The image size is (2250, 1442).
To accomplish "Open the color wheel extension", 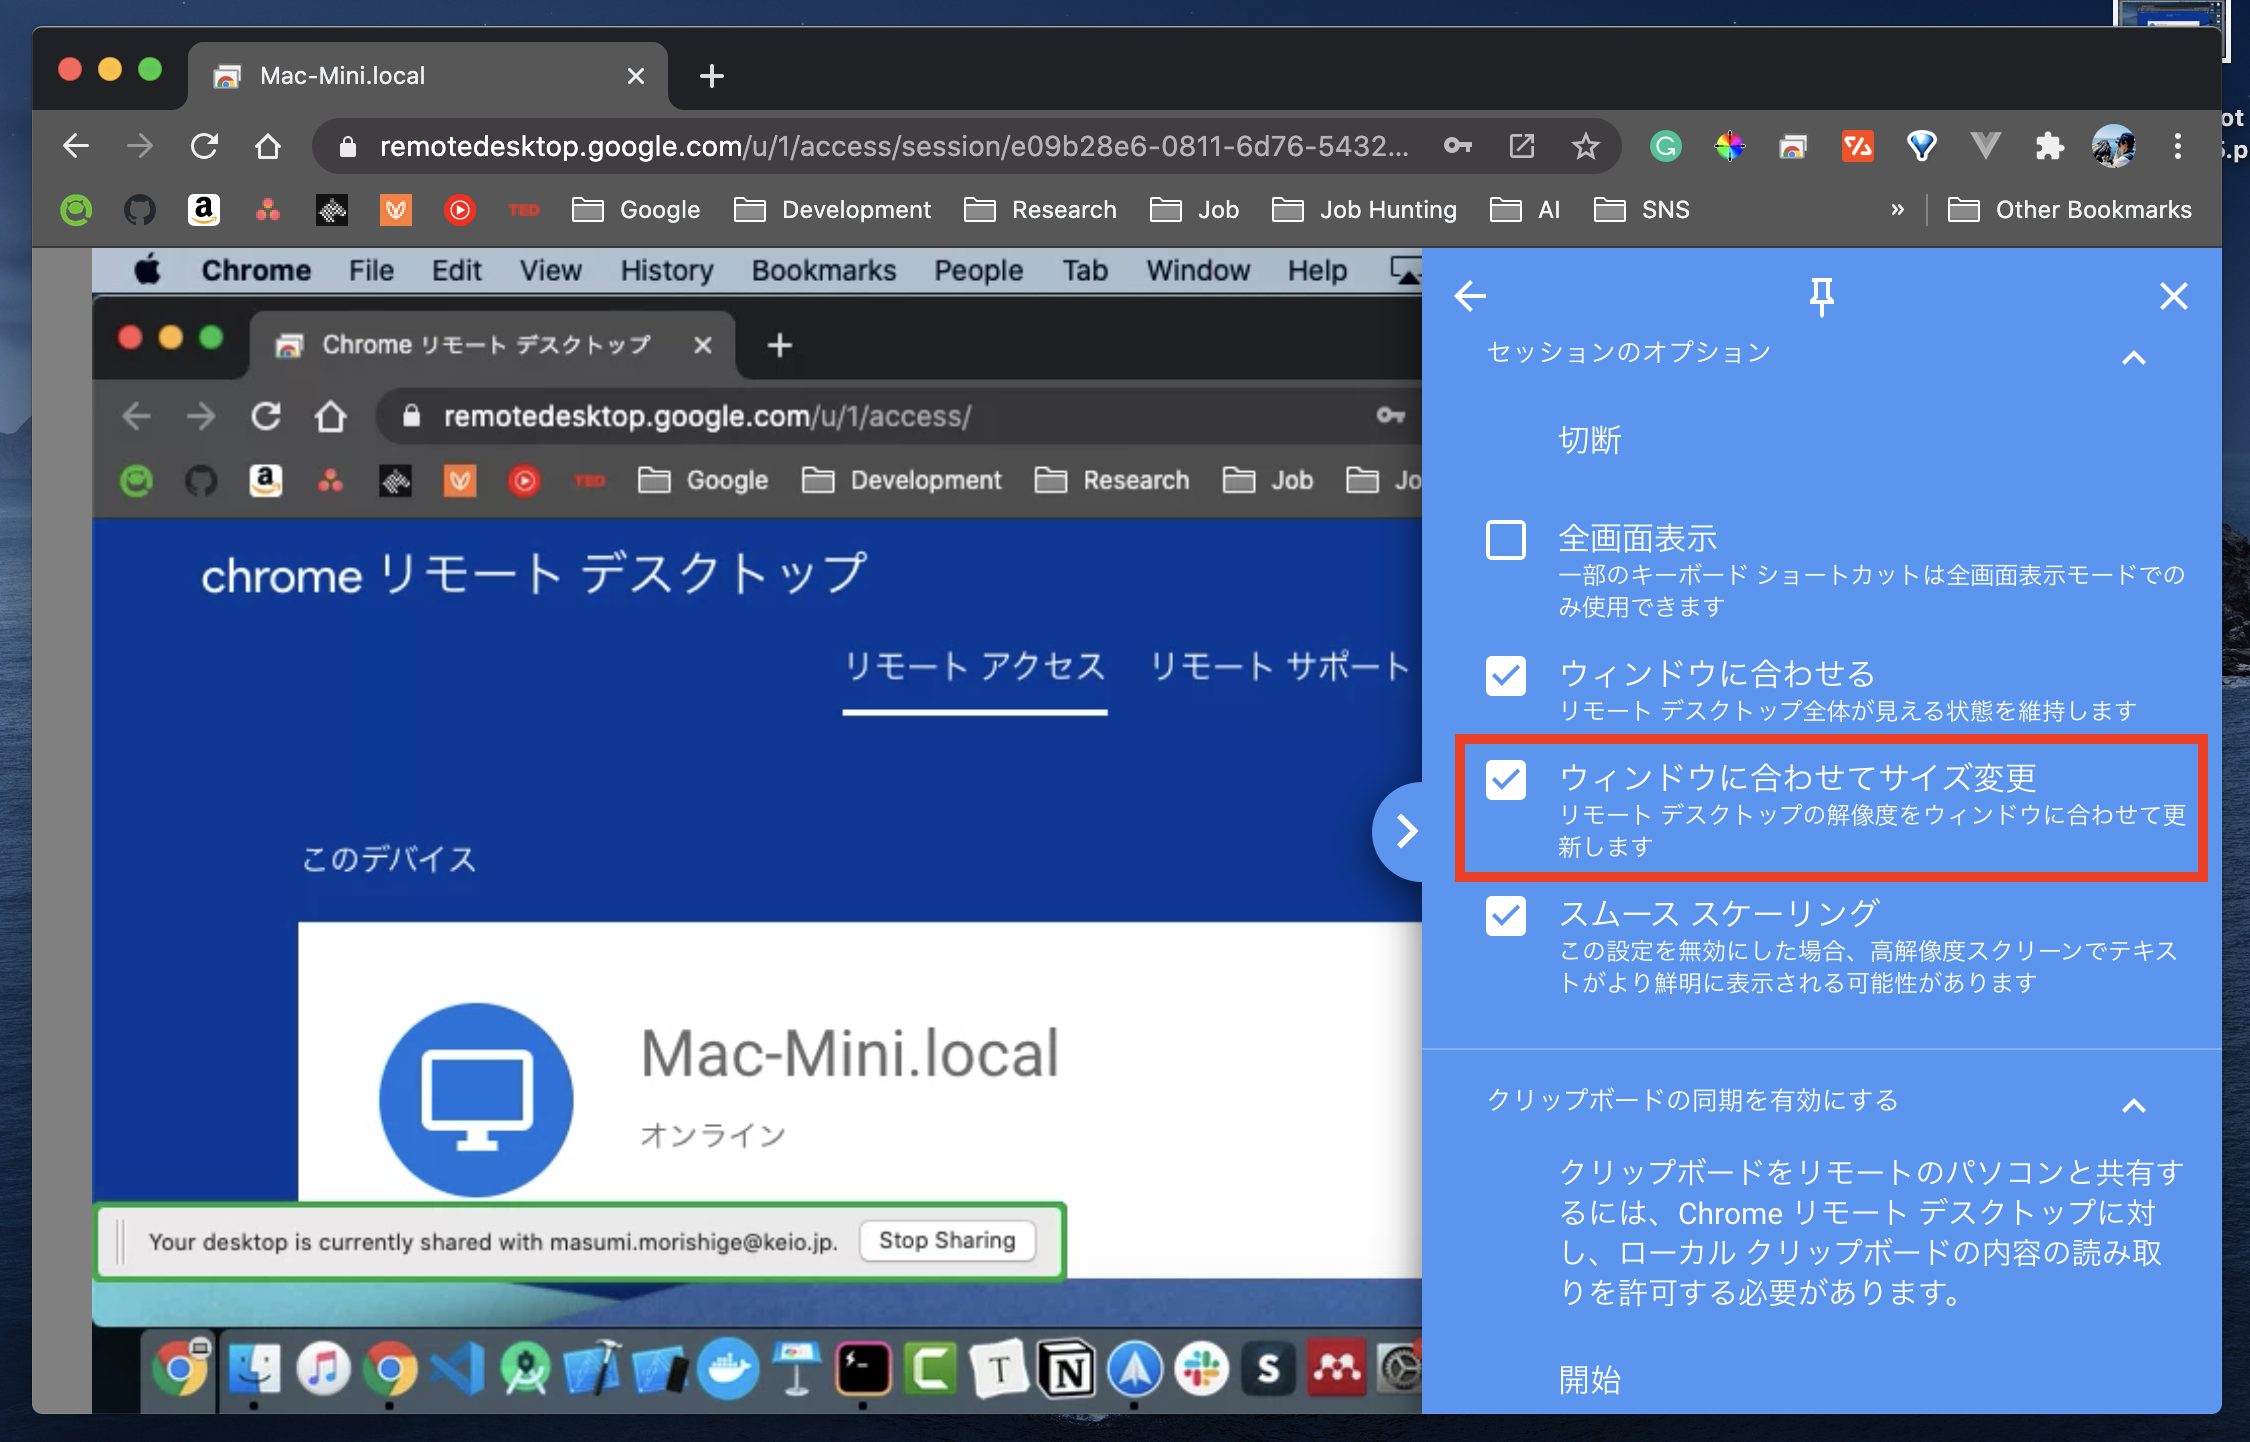I will pos(1729,146).
